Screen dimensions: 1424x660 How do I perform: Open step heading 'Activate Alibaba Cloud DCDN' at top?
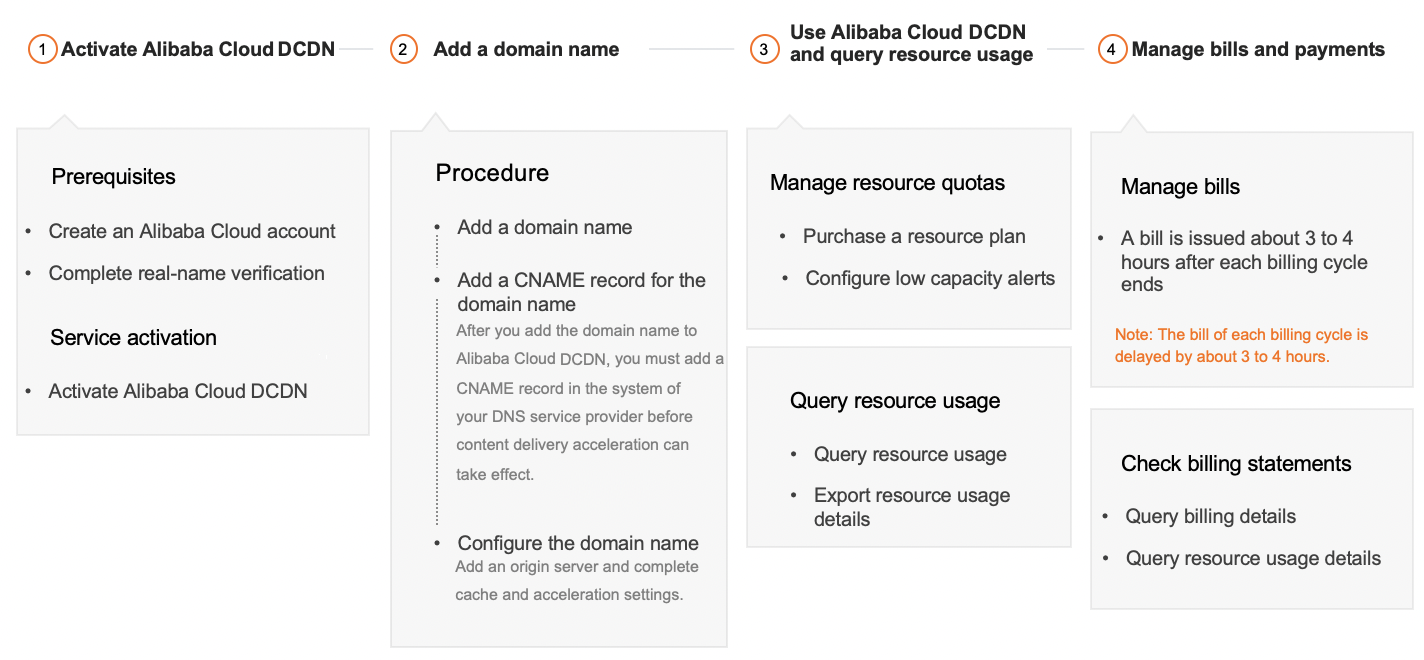point(198,49)
